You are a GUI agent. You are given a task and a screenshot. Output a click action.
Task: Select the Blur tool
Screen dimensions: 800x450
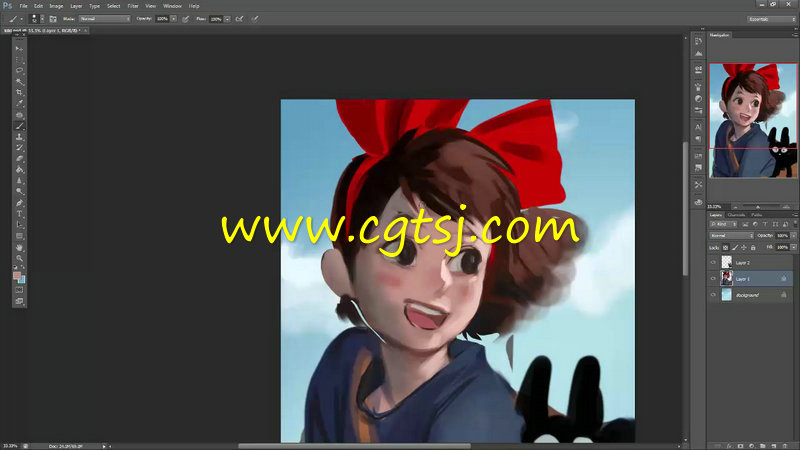19,181
